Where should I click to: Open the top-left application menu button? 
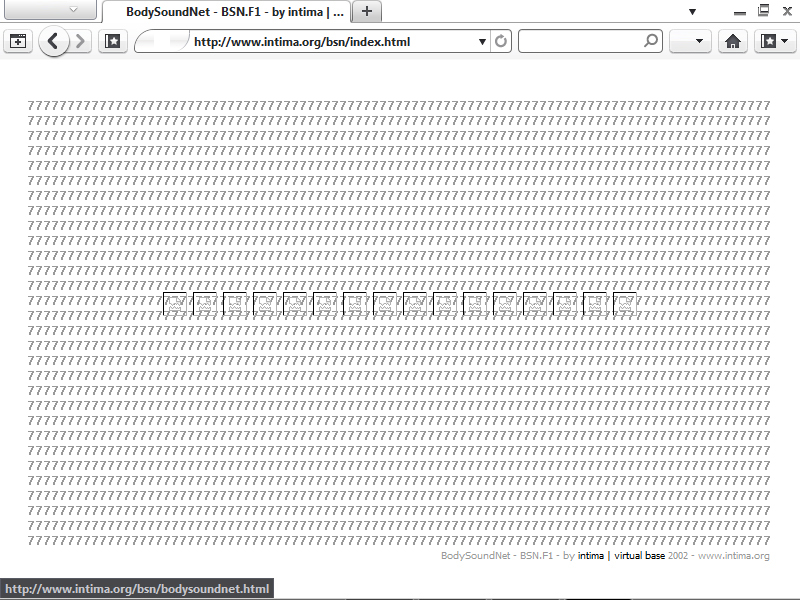click(72, 10)
